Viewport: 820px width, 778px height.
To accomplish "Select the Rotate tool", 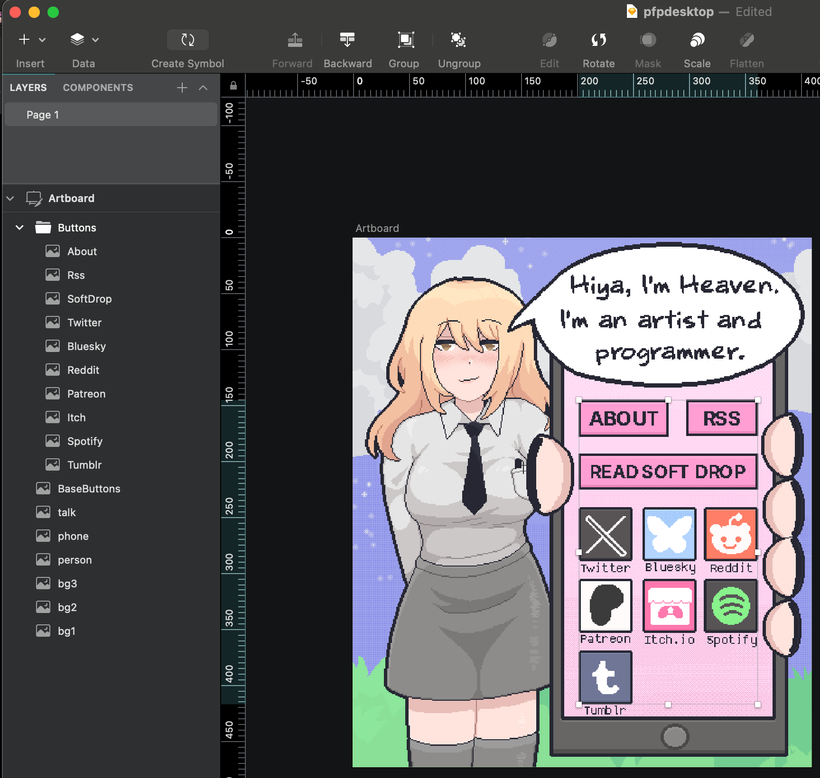I will [599, 40].
